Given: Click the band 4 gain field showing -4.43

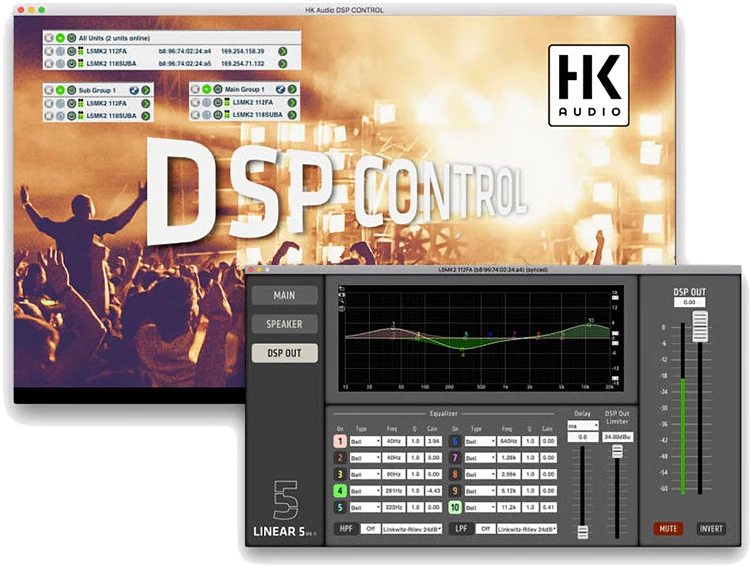Looking at the screenshot, I should coord(433,491).
